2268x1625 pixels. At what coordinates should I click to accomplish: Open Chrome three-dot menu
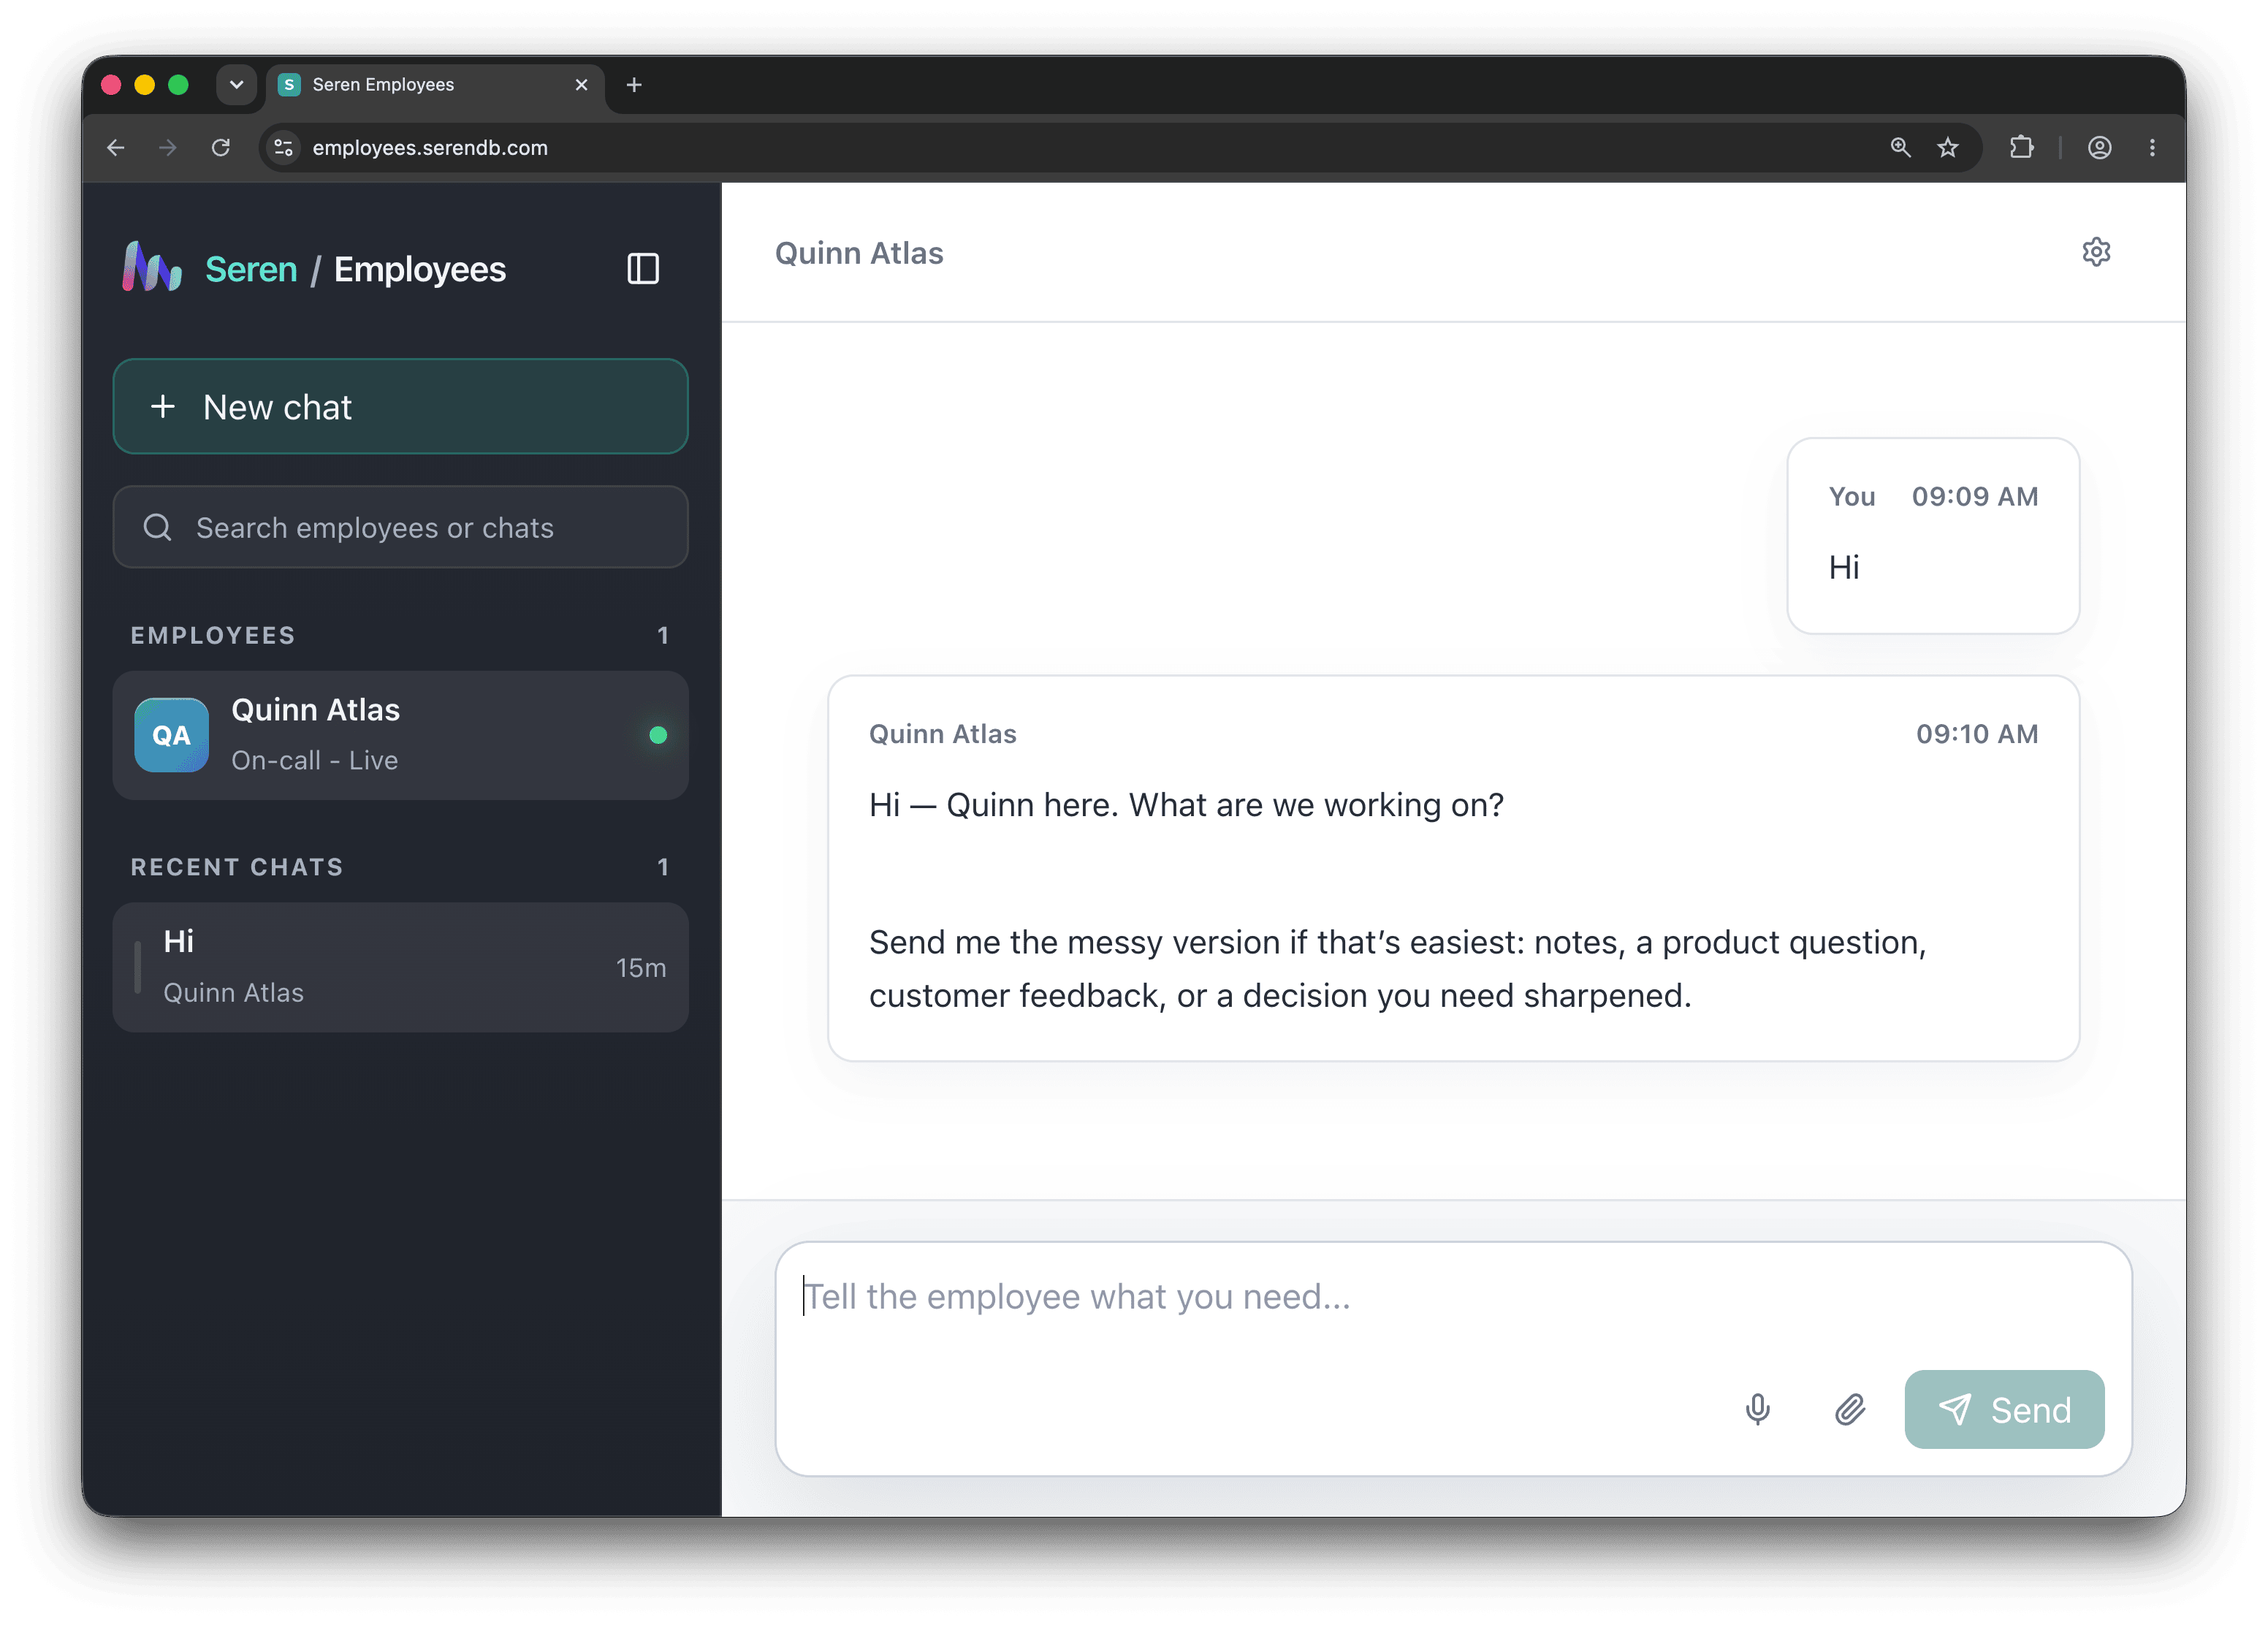point(2152,148)
